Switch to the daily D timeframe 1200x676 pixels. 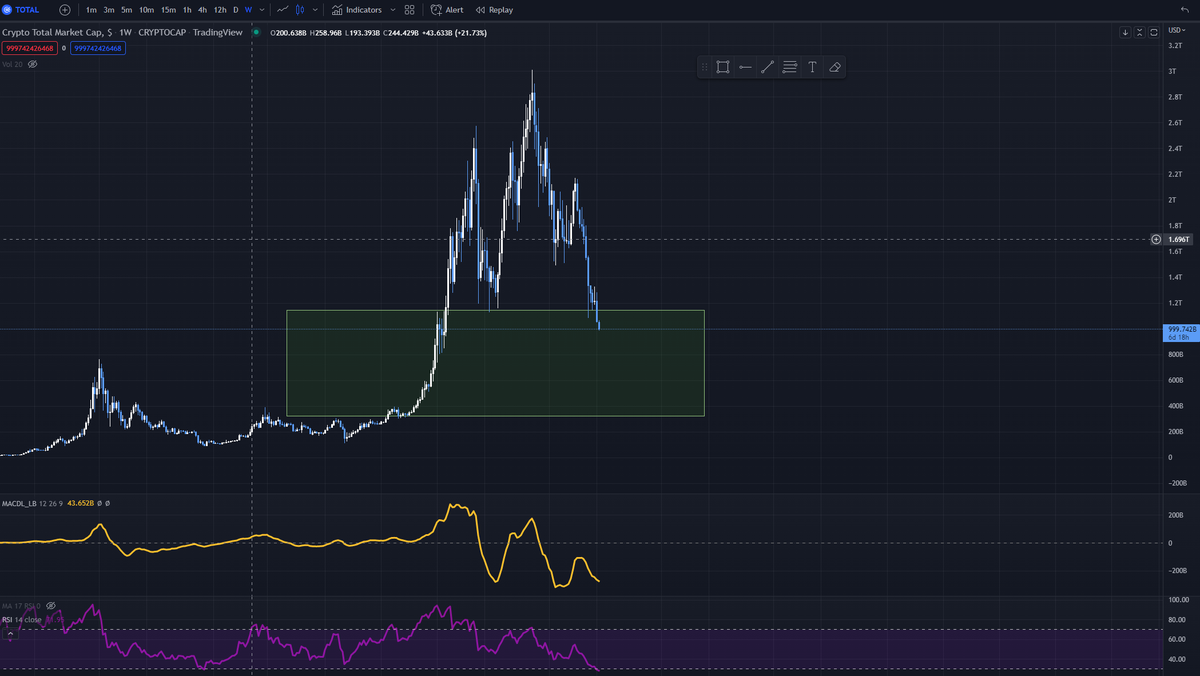click(x=236, y=9)
